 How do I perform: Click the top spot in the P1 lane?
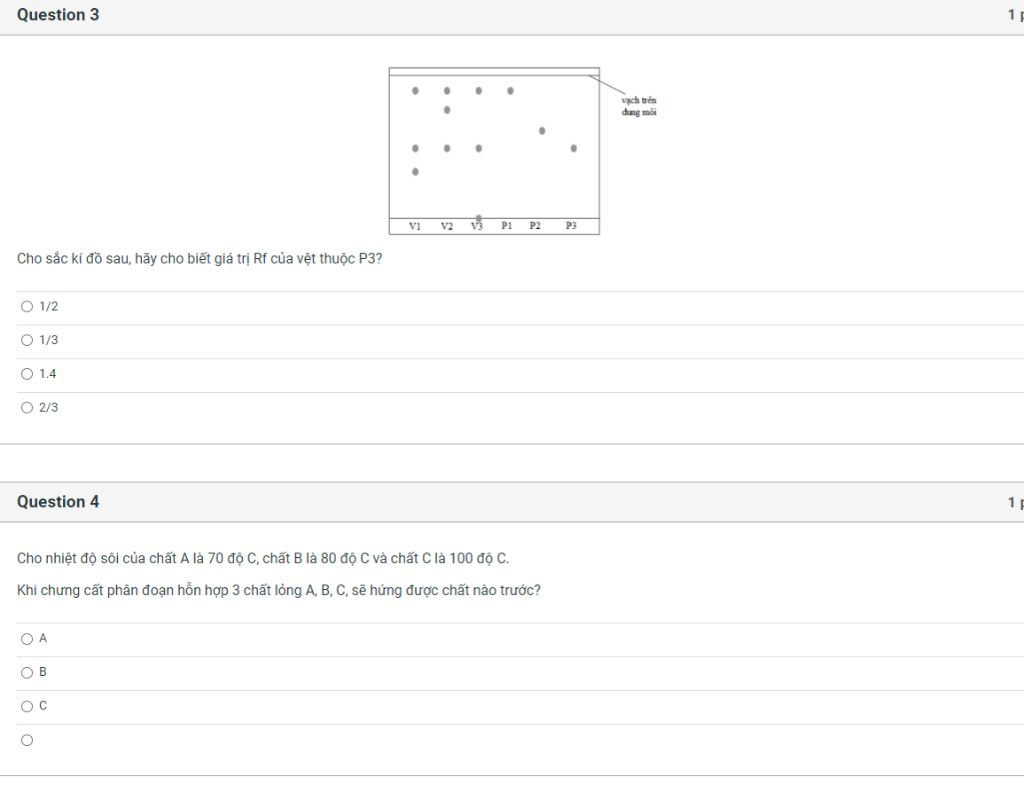pyautogui.click(x=510, y=91)
